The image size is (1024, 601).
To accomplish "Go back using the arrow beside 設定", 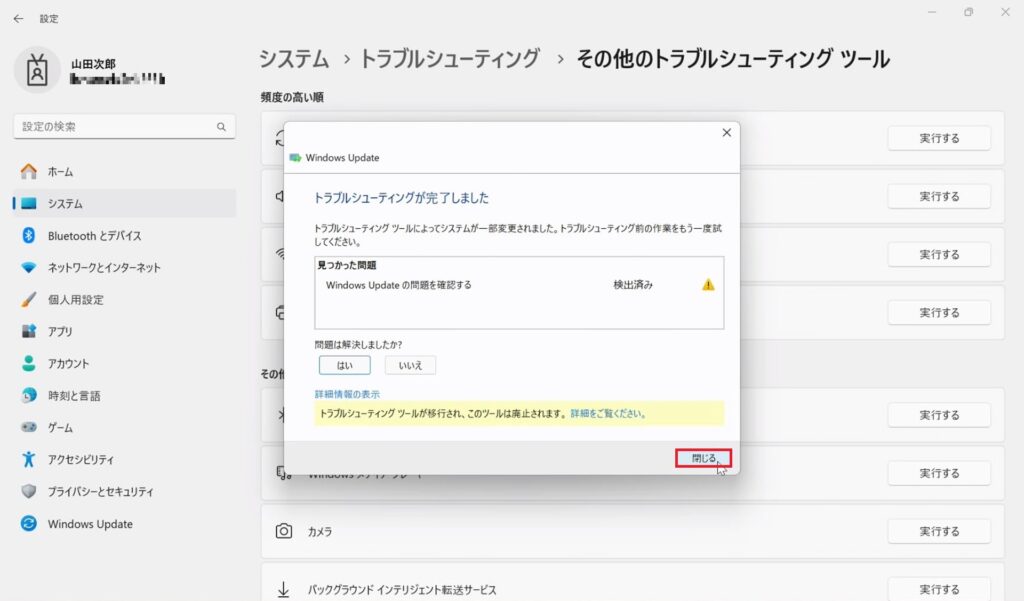I will [x=18, y=19].
